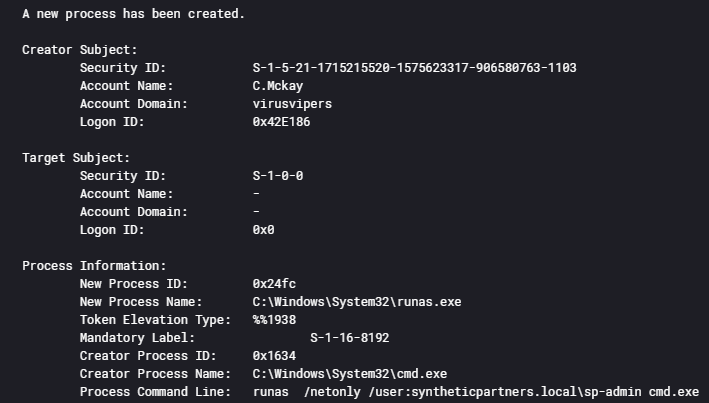Click the "A new process has been created" line

(133, 16)
